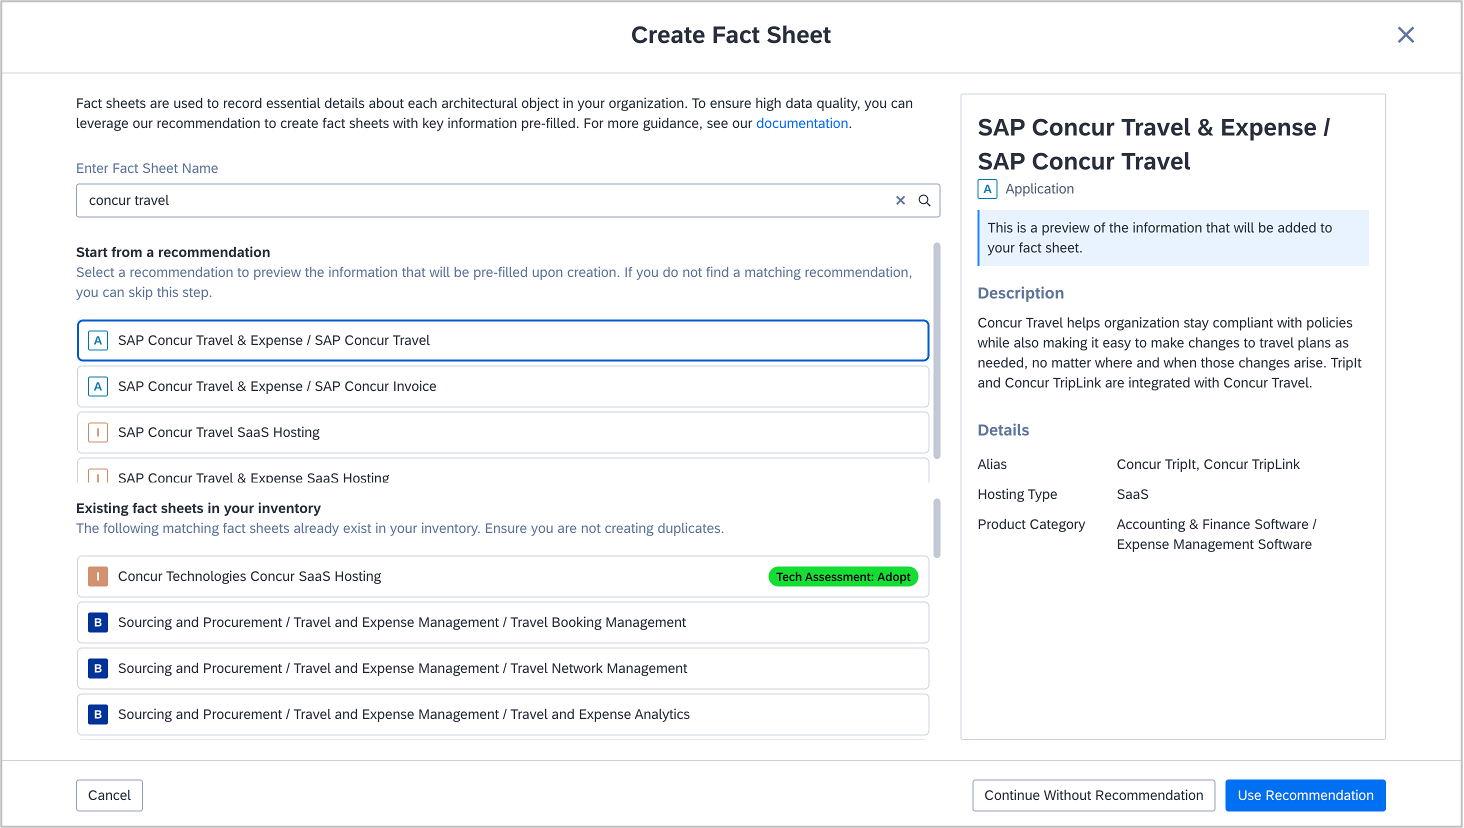The width and height of the screenshot is (1464, 828).
Task: Click the Details heading in preview
Action: [x=1003, y=430]
